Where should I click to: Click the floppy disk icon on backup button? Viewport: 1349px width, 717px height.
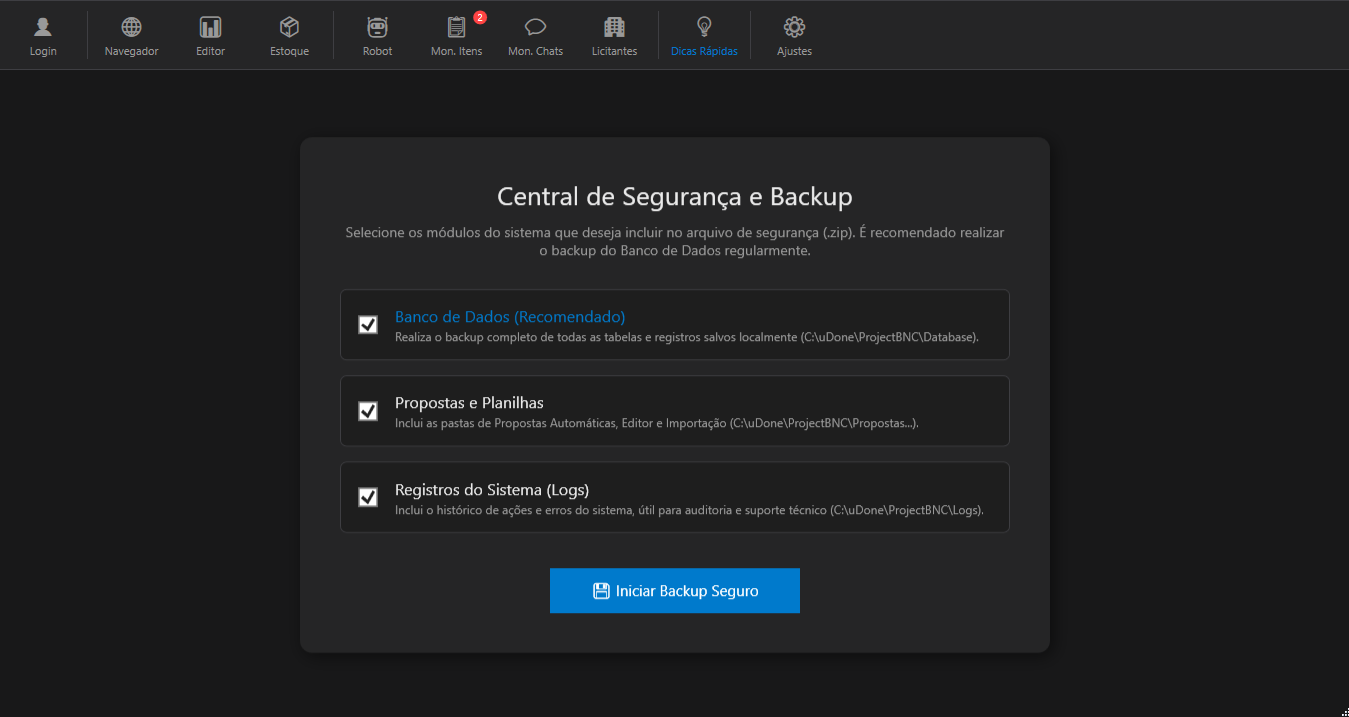pos(601,591)
